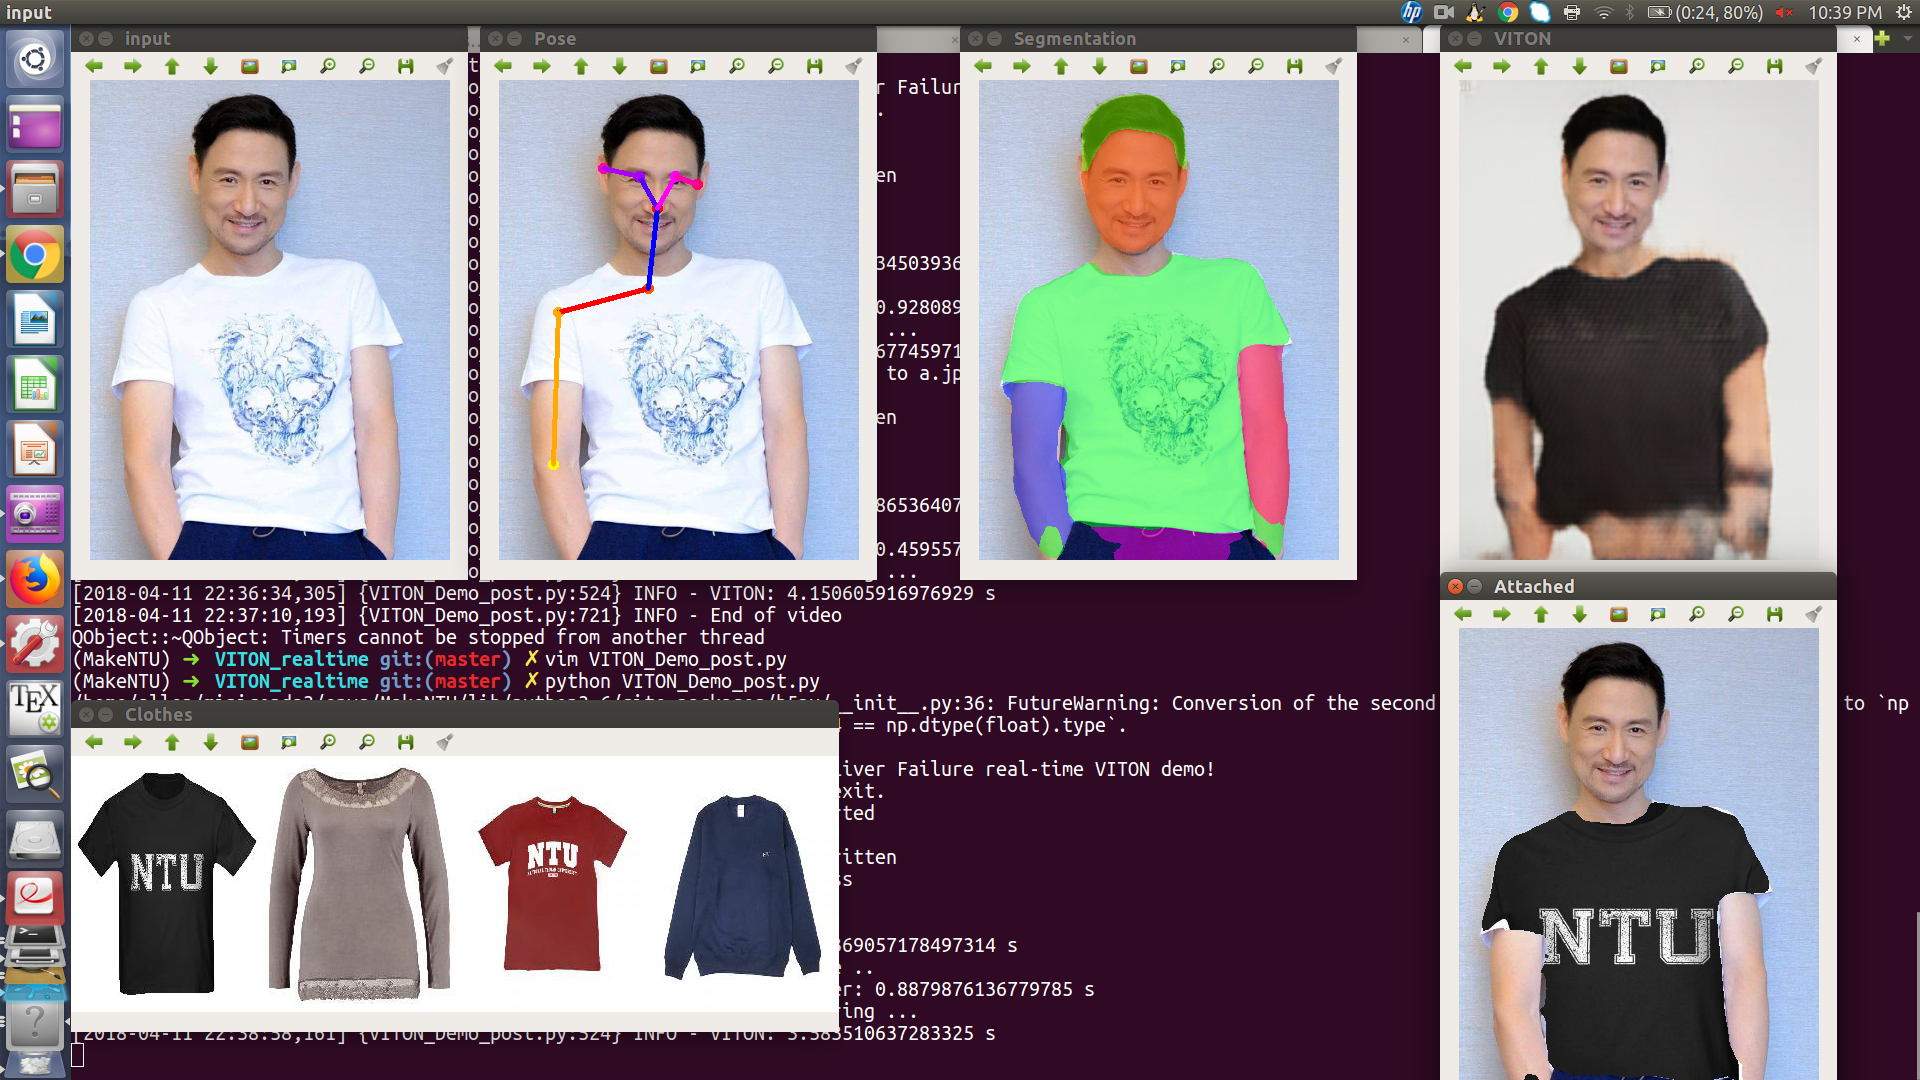Pan left in the VITON window
This screenshot has width=1920, height=1080.
click(x=1463, y=66)
